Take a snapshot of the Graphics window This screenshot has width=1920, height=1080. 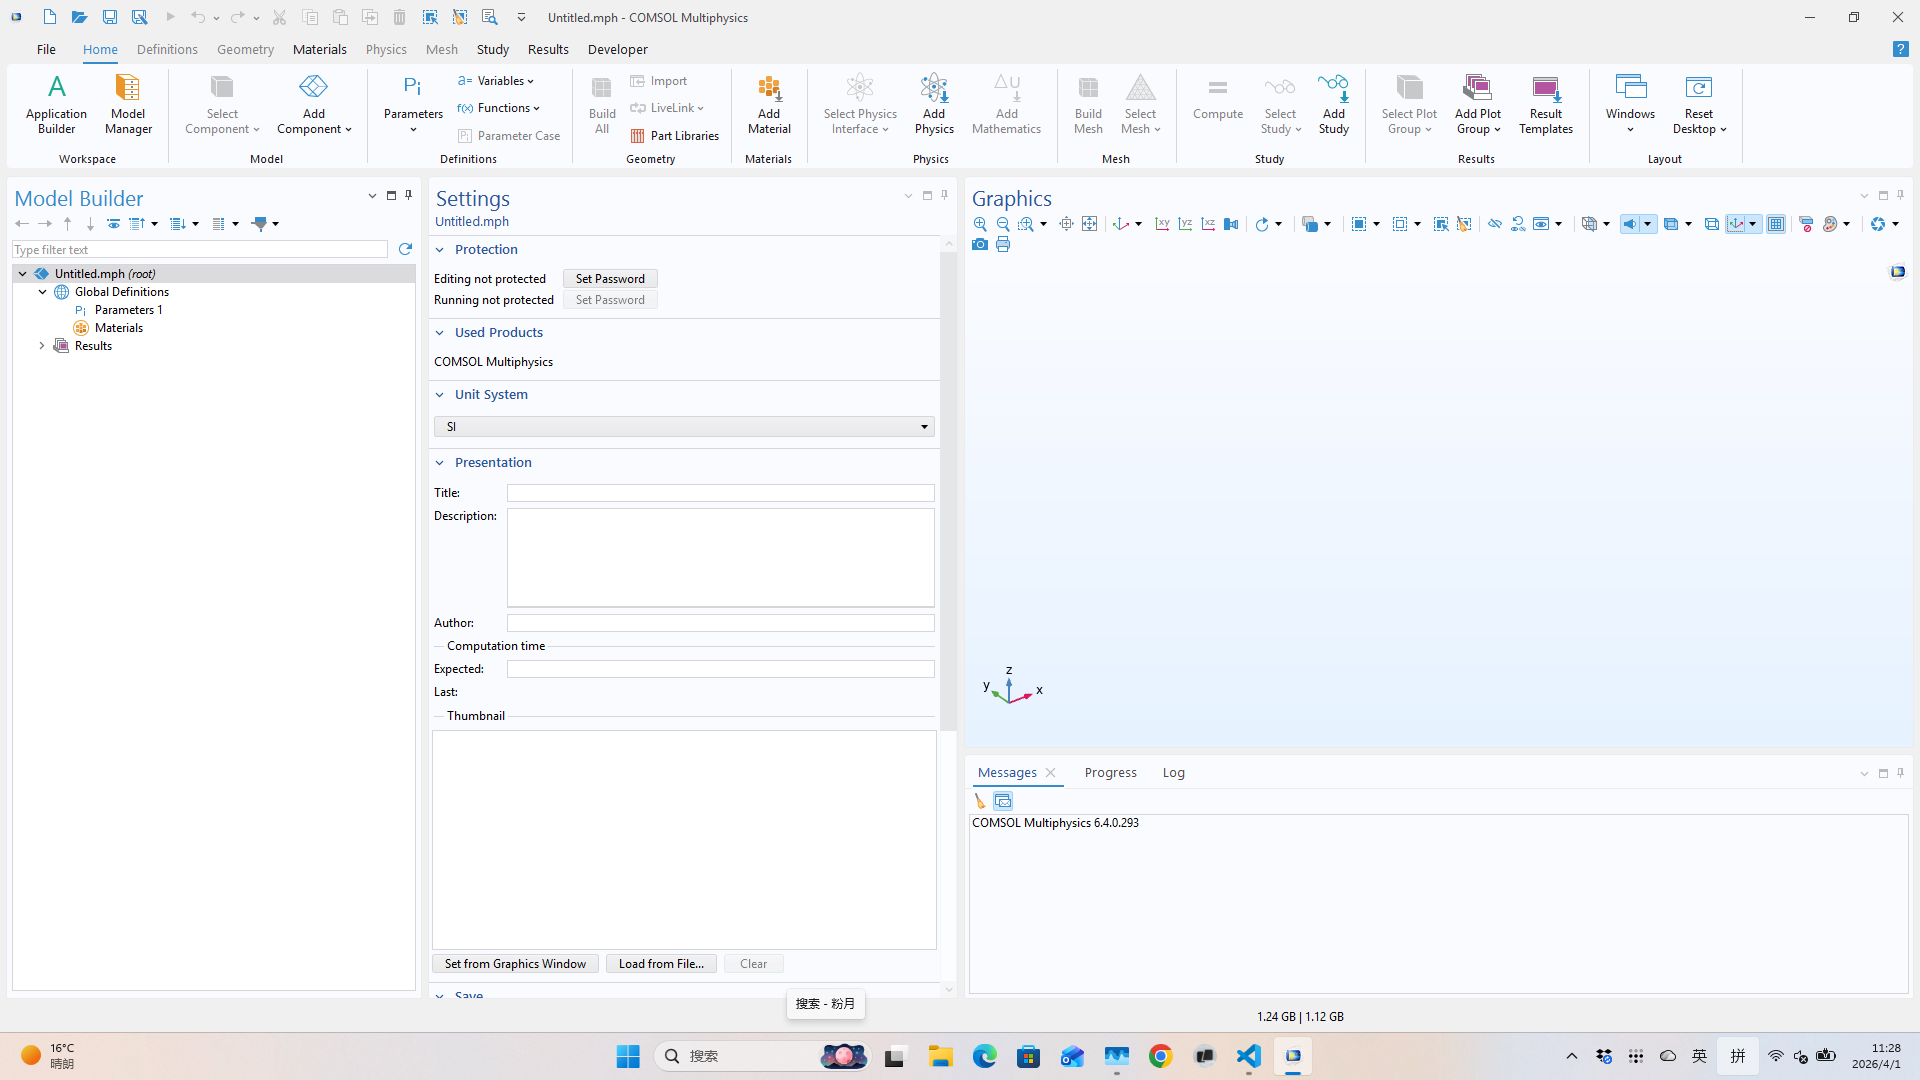pos(980,245)
